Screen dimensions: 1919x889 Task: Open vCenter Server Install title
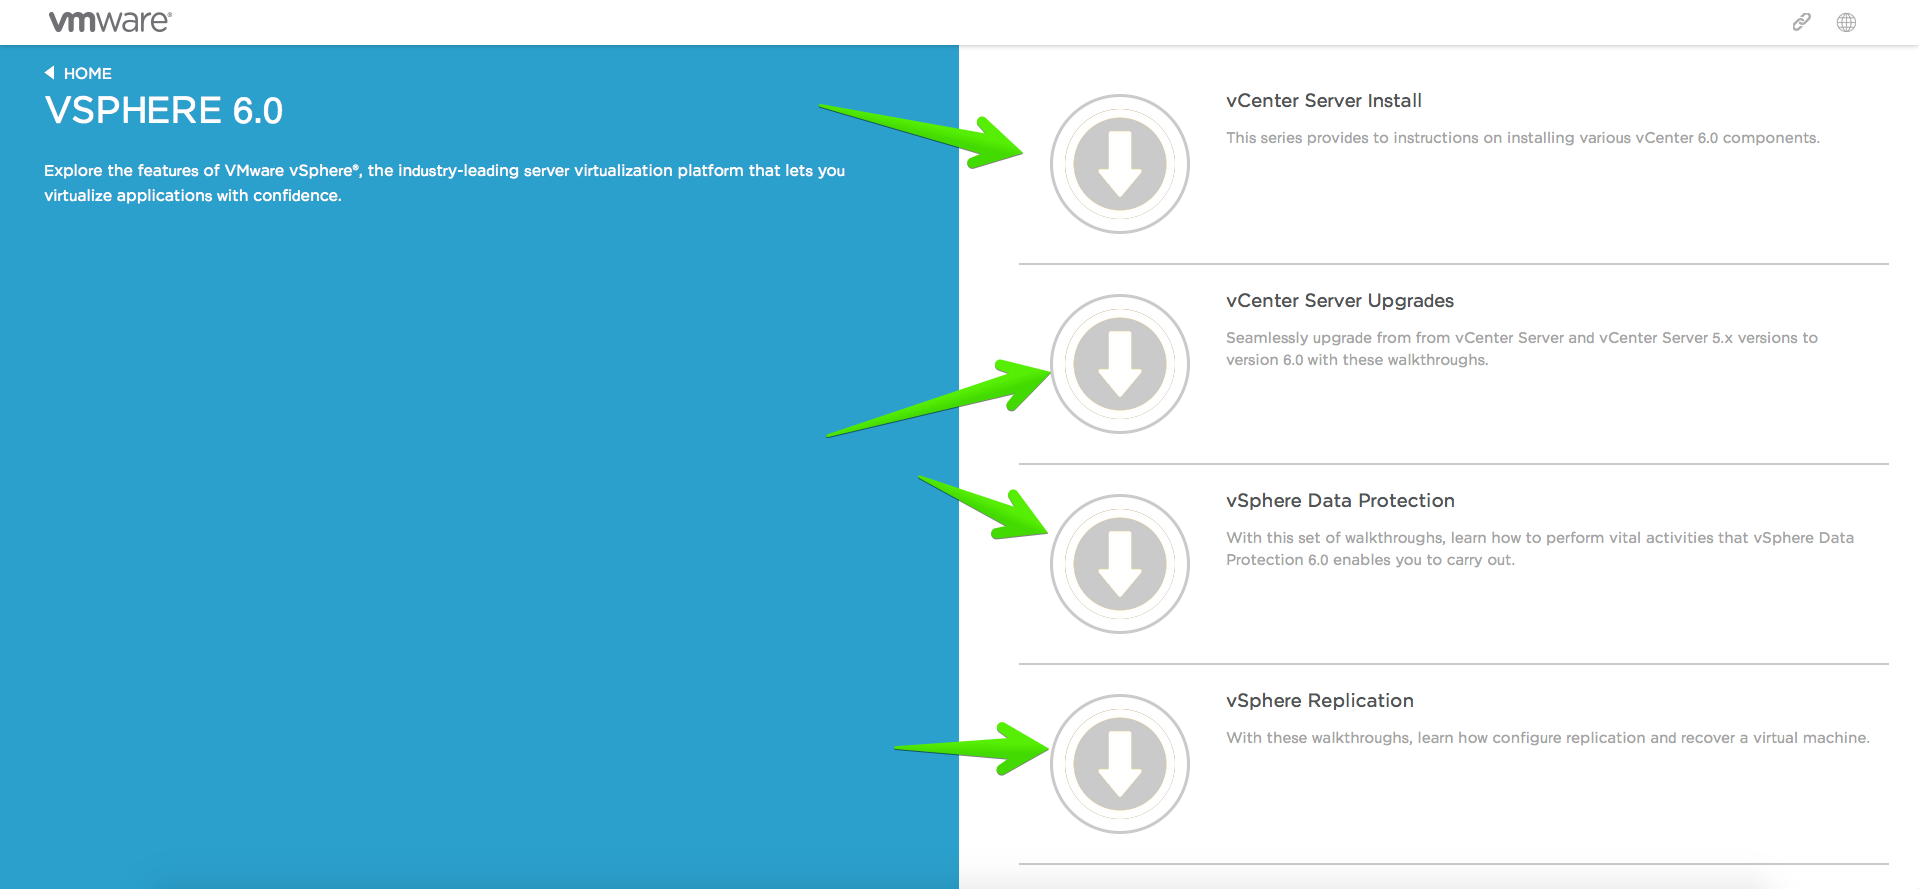(1323, 101)
